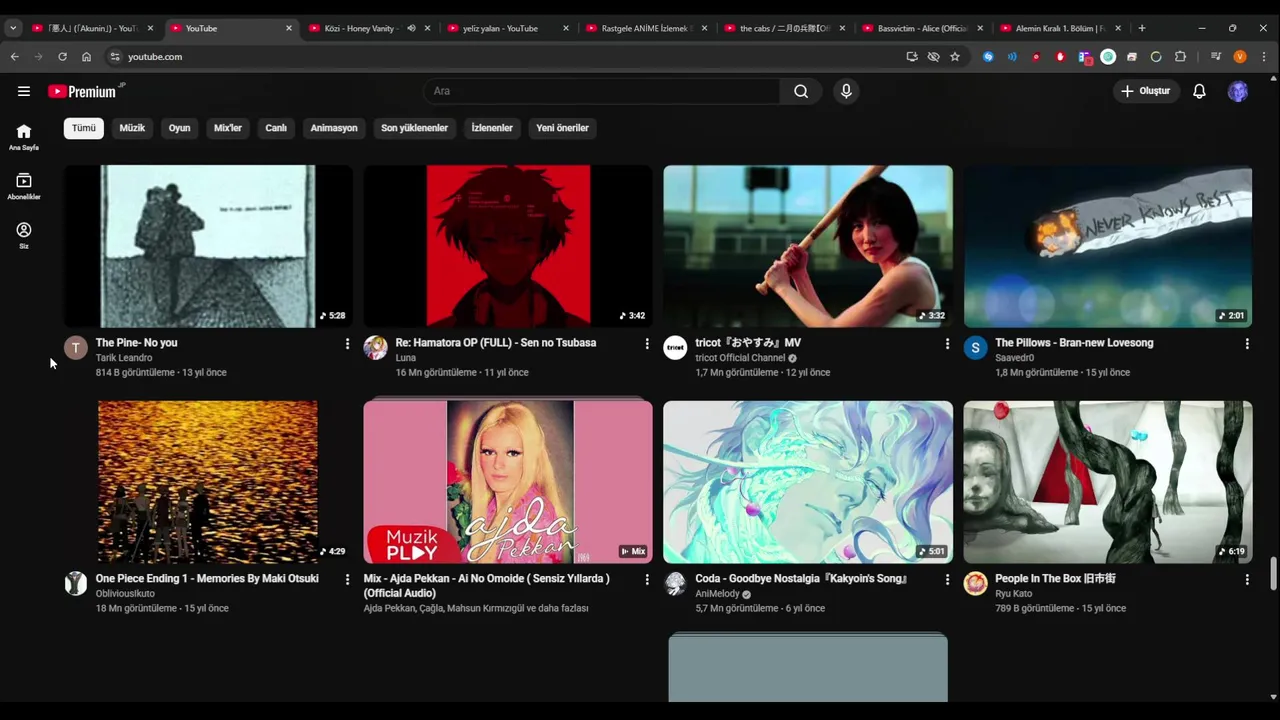
Task: Bookmark this page with the star
Action: pos(955,57)
